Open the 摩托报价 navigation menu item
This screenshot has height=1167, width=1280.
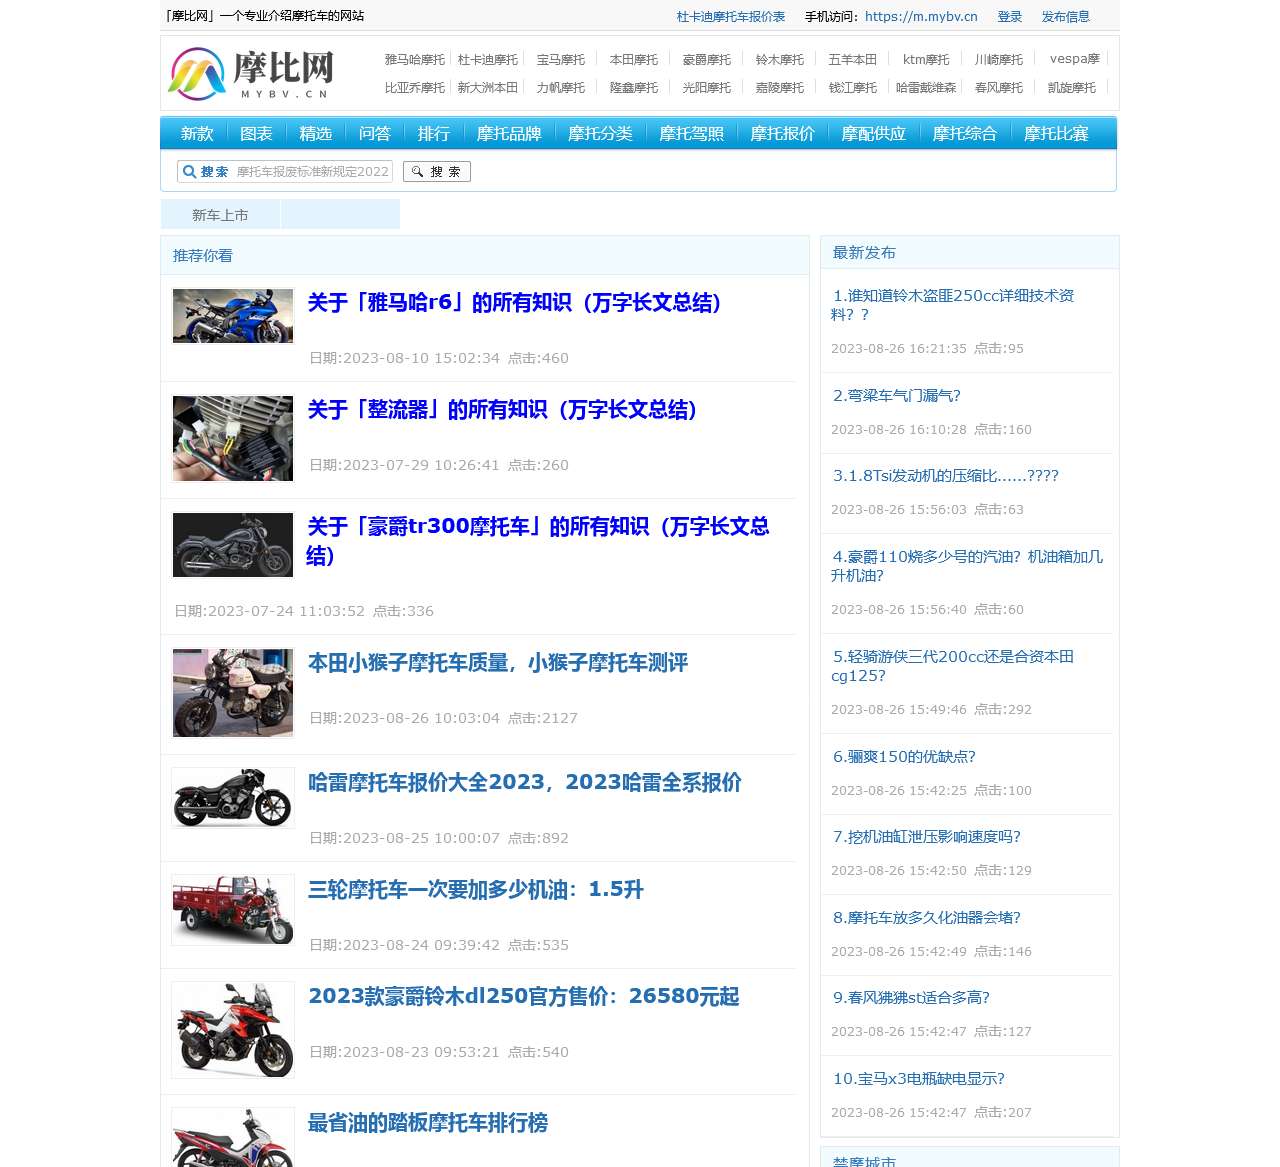tap(782, 134)
